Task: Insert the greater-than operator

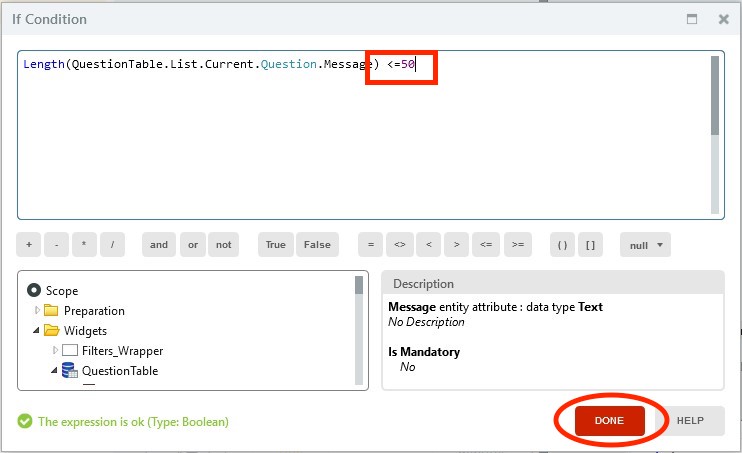Action: coord(456,245)
